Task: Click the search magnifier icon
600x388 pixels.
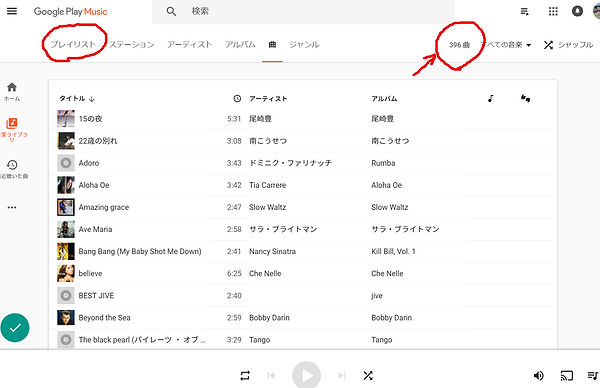Action: click(171, 11)
